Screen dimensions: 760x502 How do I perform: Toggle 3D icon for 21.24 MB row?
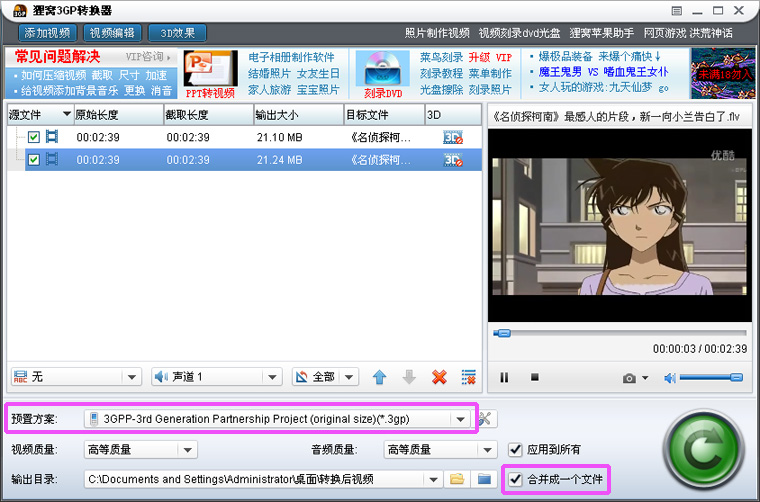click(x=453, y=160)
